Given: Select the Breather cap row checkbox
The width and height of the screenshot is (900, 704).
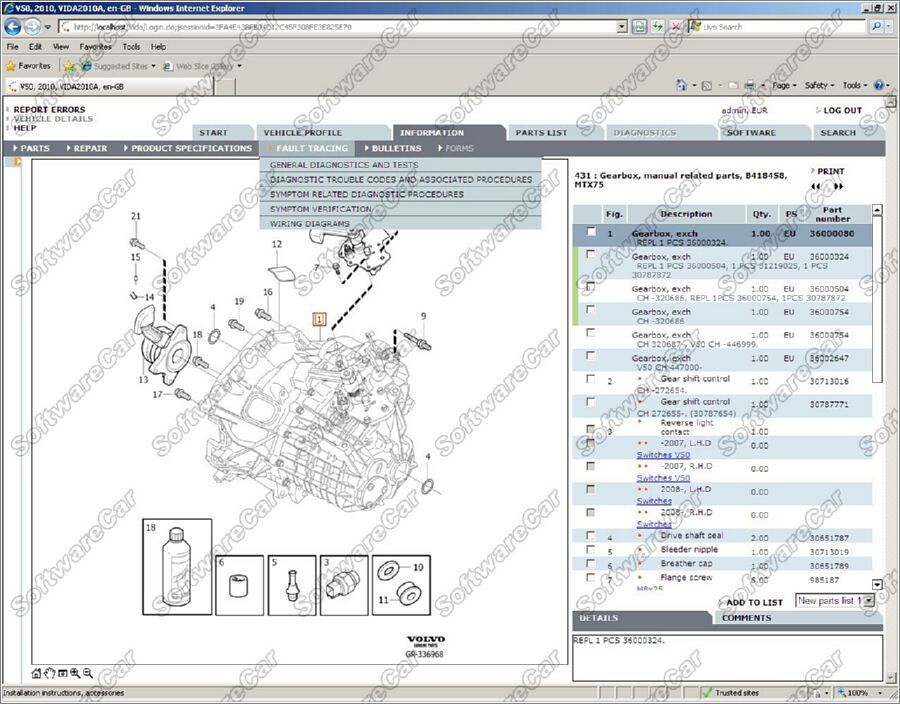Looking at the screenshot, I should click(591, 563).
